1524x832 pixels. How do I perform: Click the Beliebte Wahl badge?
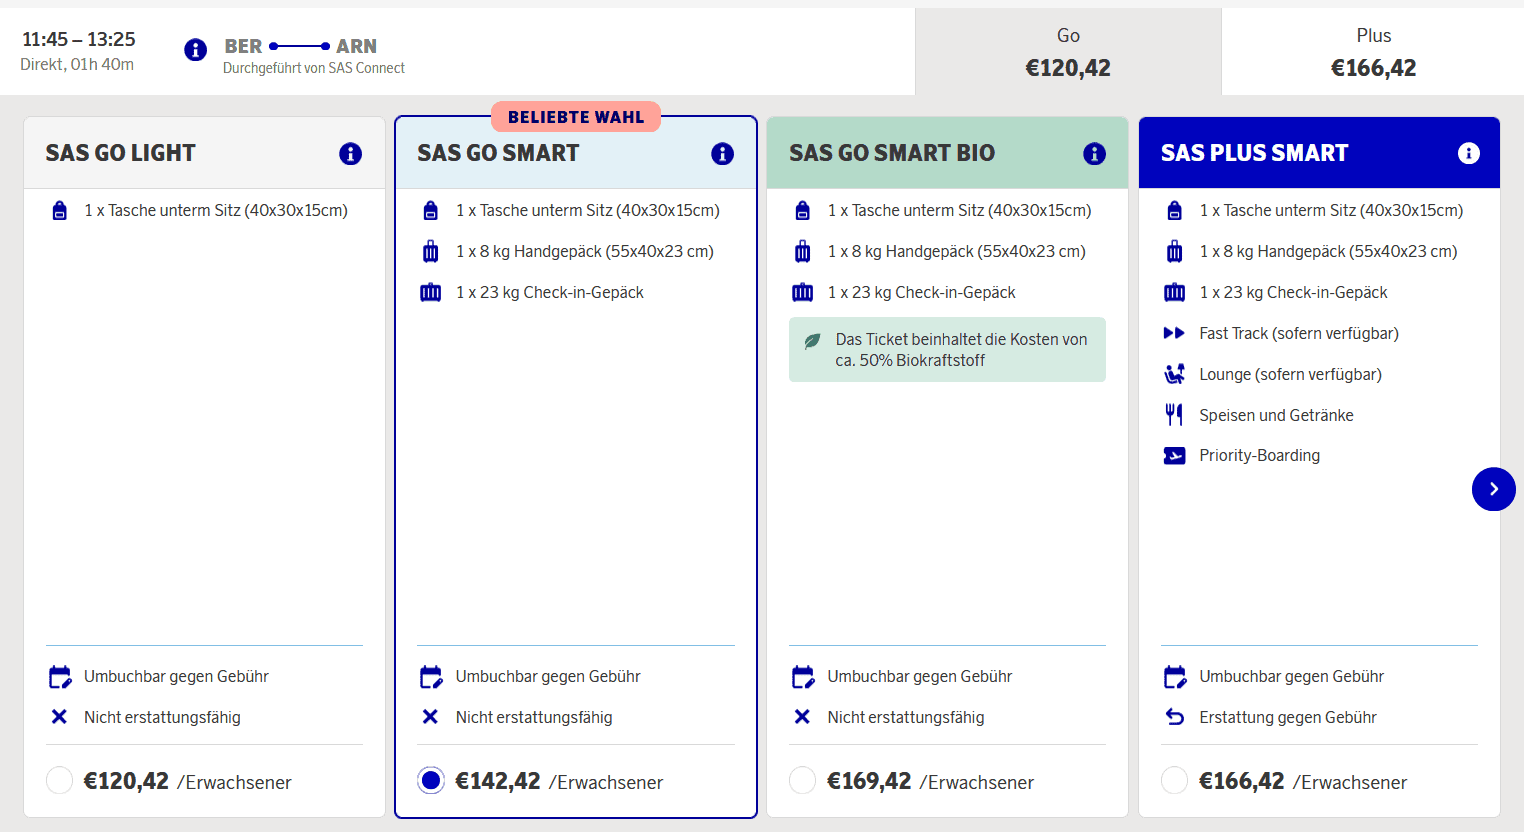(576, 117)
